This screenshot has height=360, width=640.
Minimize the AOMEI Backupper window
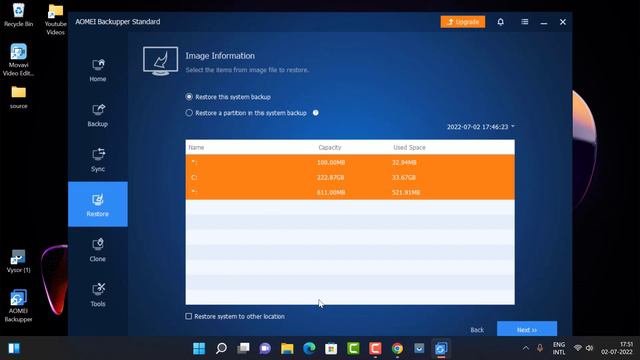544,22
